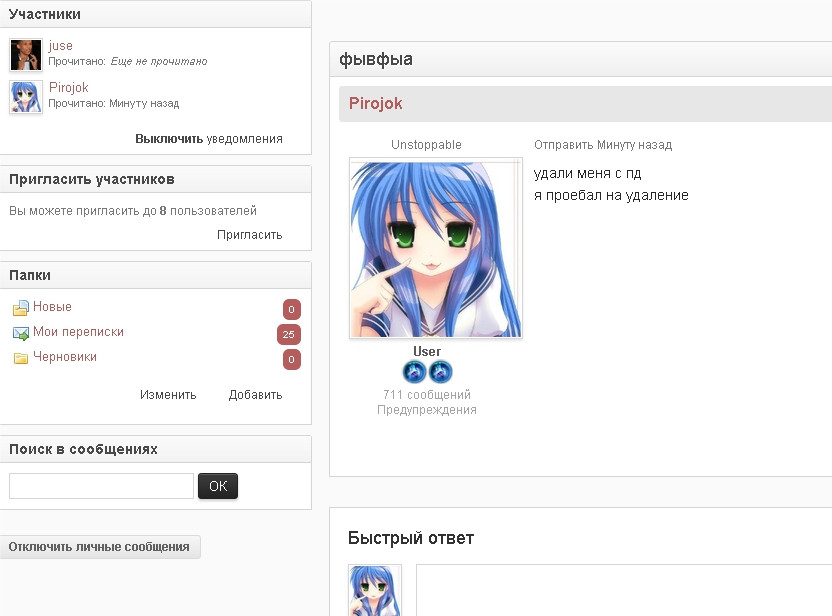Open juse's avatar in participants list

pyautogui.click(x=25, y=55)
